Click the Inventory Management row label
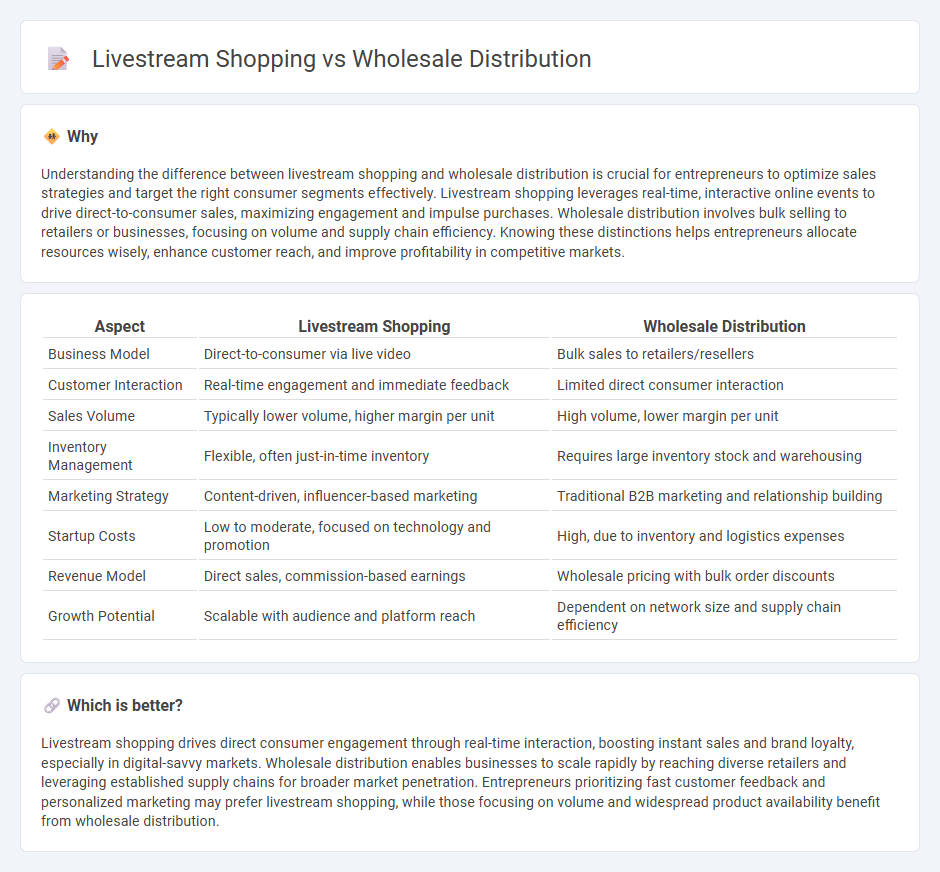The width and height of the screenshot is (940, 872). pyautogui.click(x=90, y=456)
